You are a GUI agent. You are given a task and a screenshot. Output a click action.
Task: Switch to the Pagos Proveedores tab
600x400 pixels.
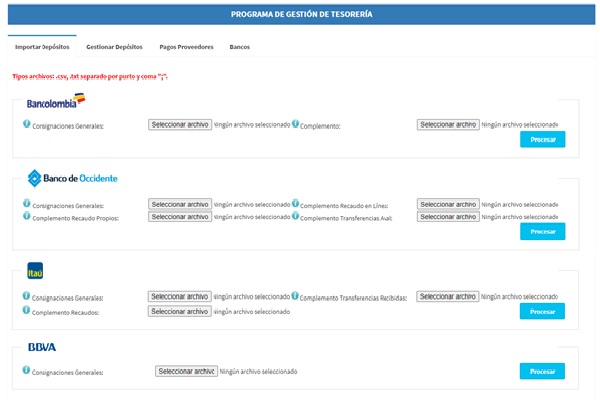point(186,47)
